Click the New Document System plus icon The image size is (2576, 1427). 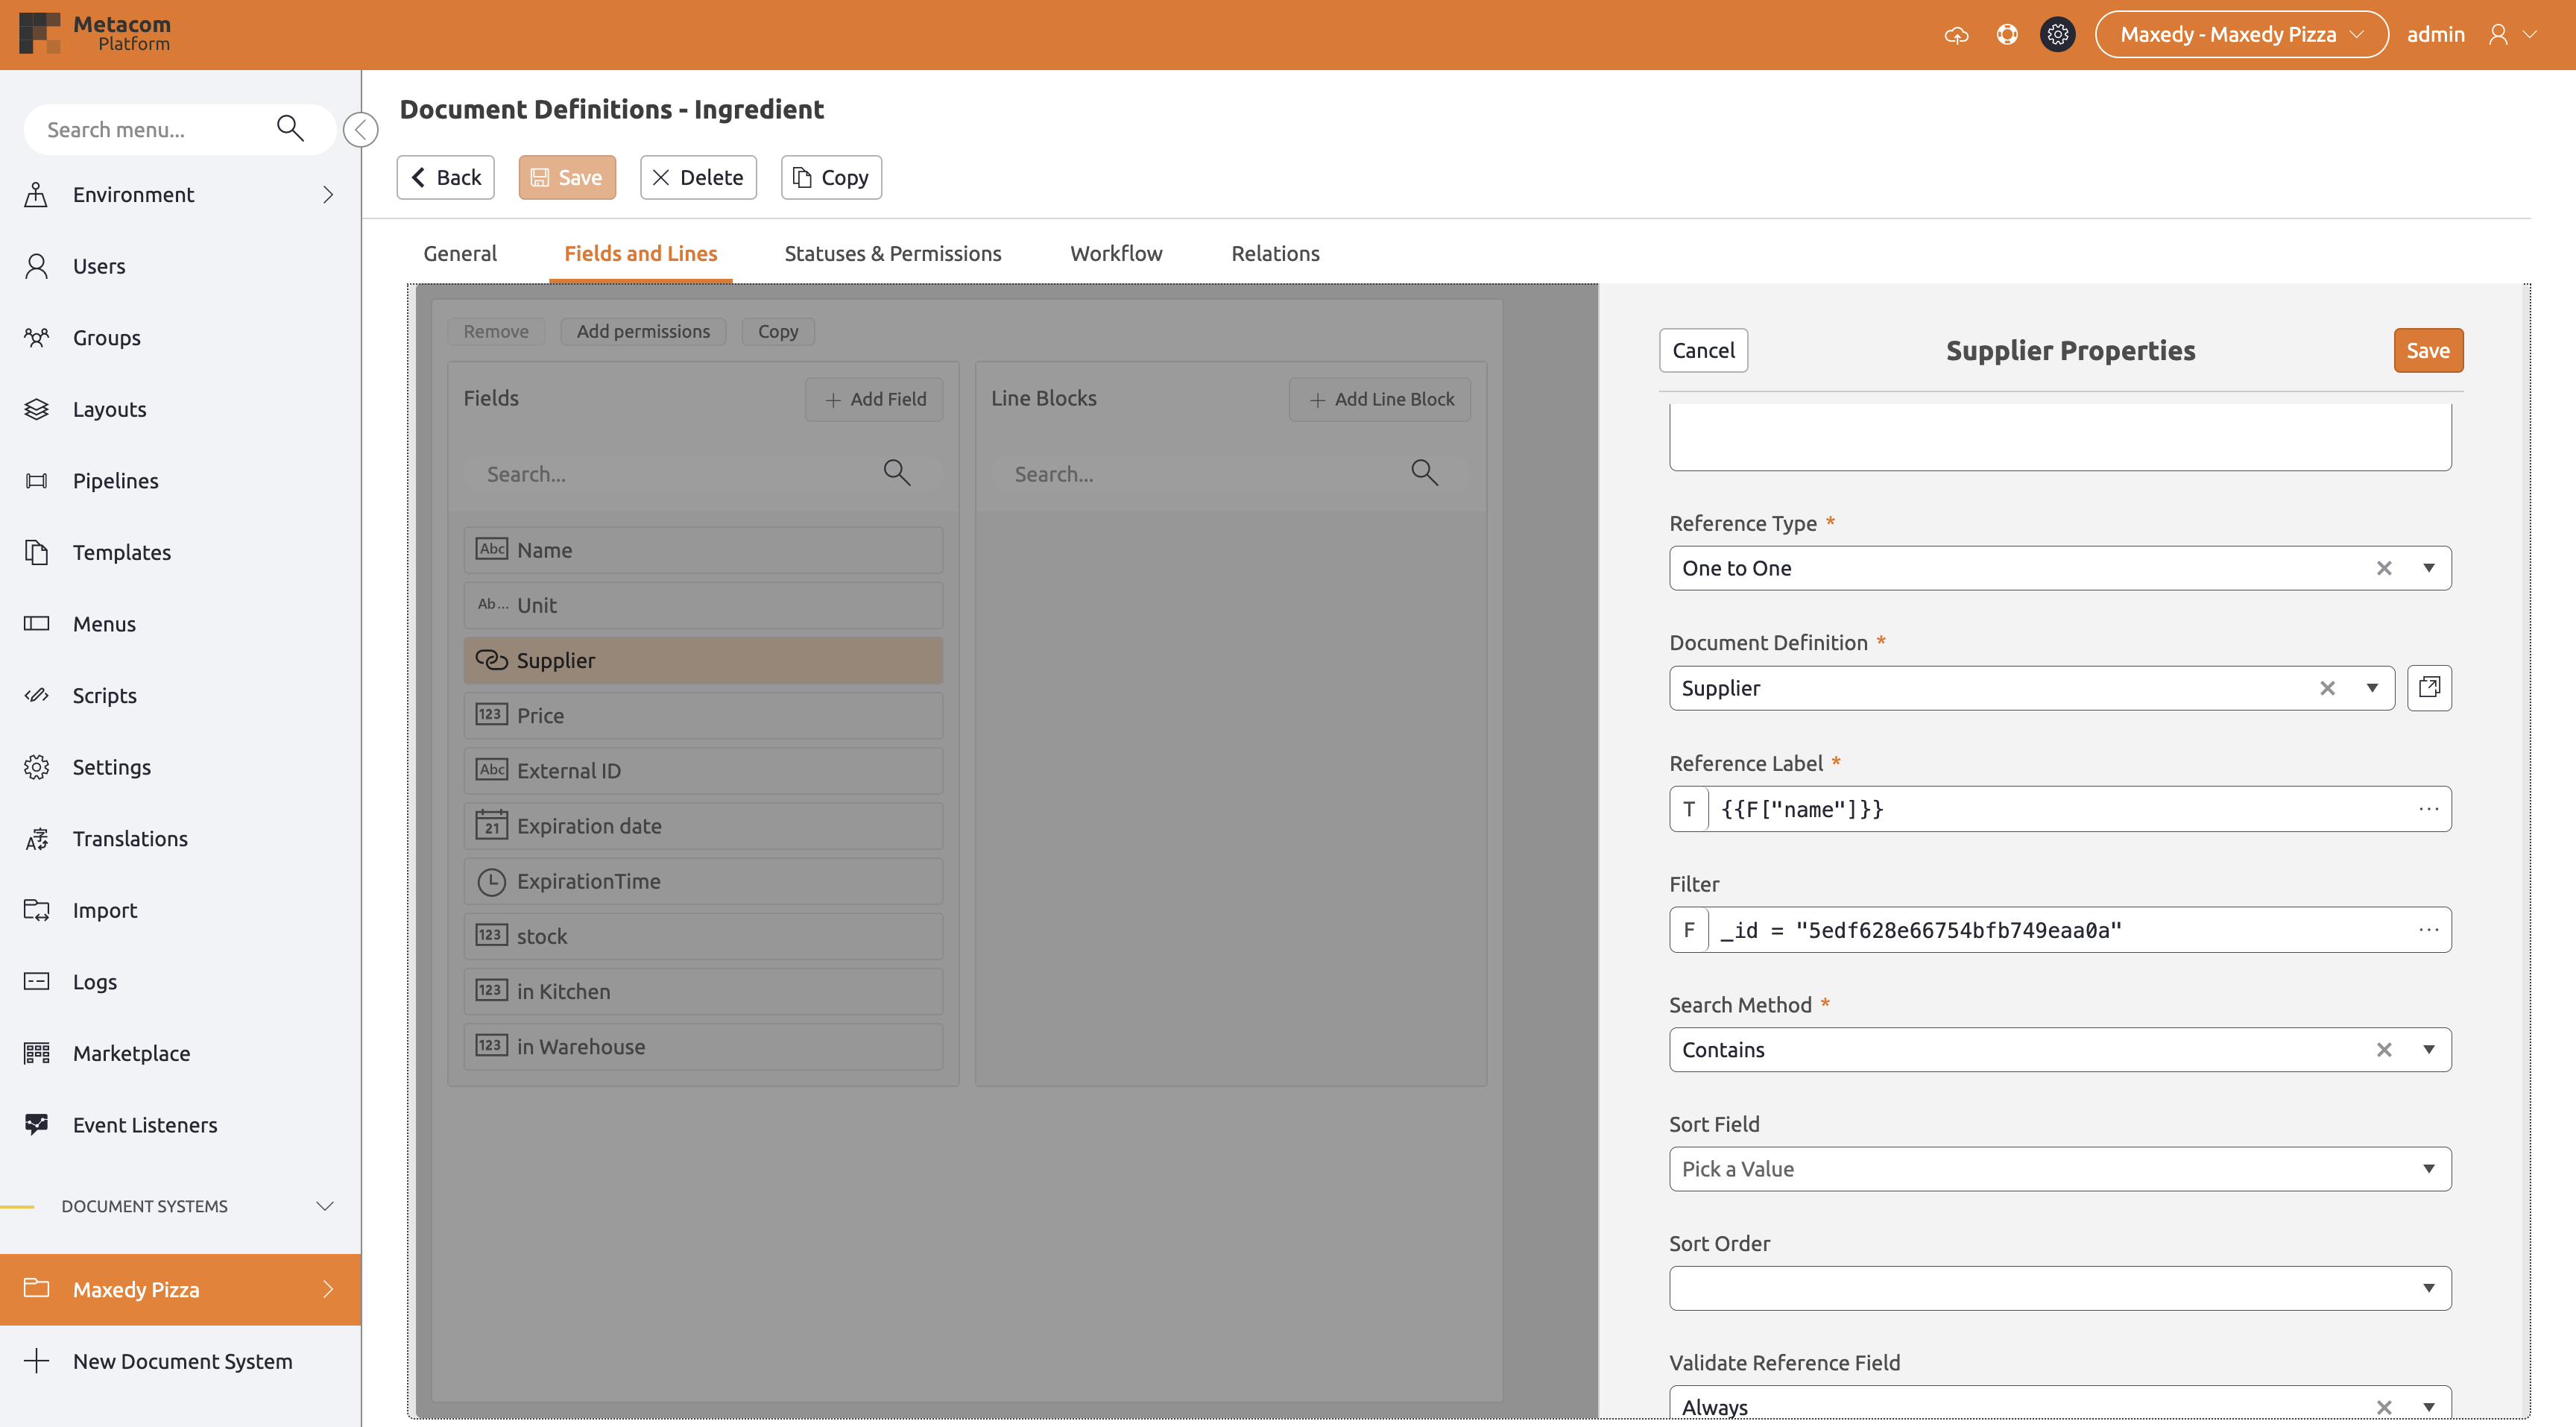coord(36,1361)
